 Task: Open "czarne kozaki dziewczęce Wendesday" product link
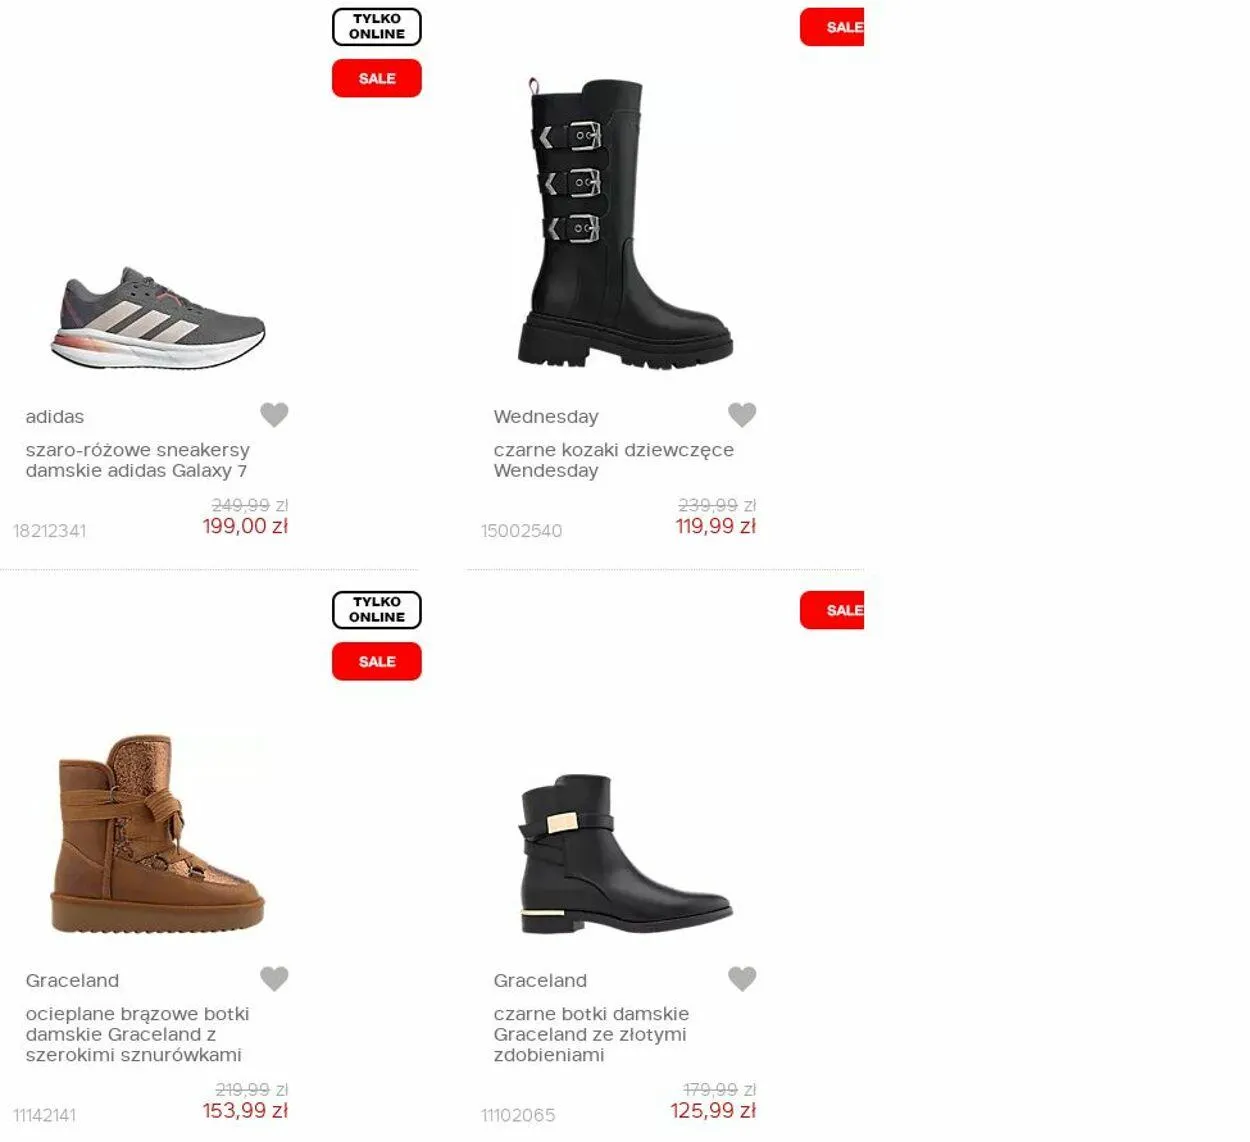coord(613,460)
